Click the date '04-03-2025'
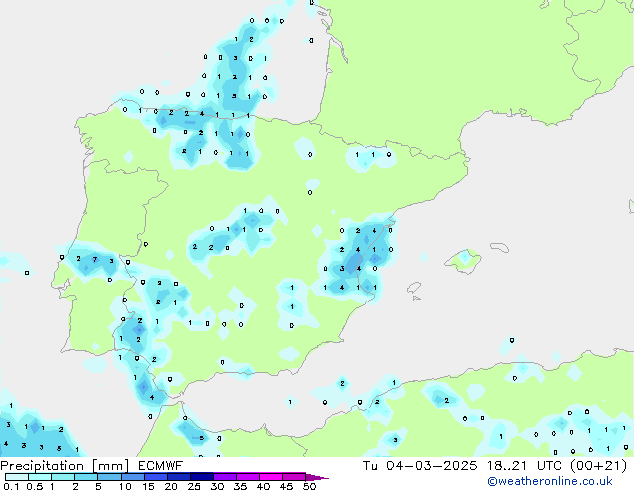This screenshot has height=490, width=634. coord(432,466)
